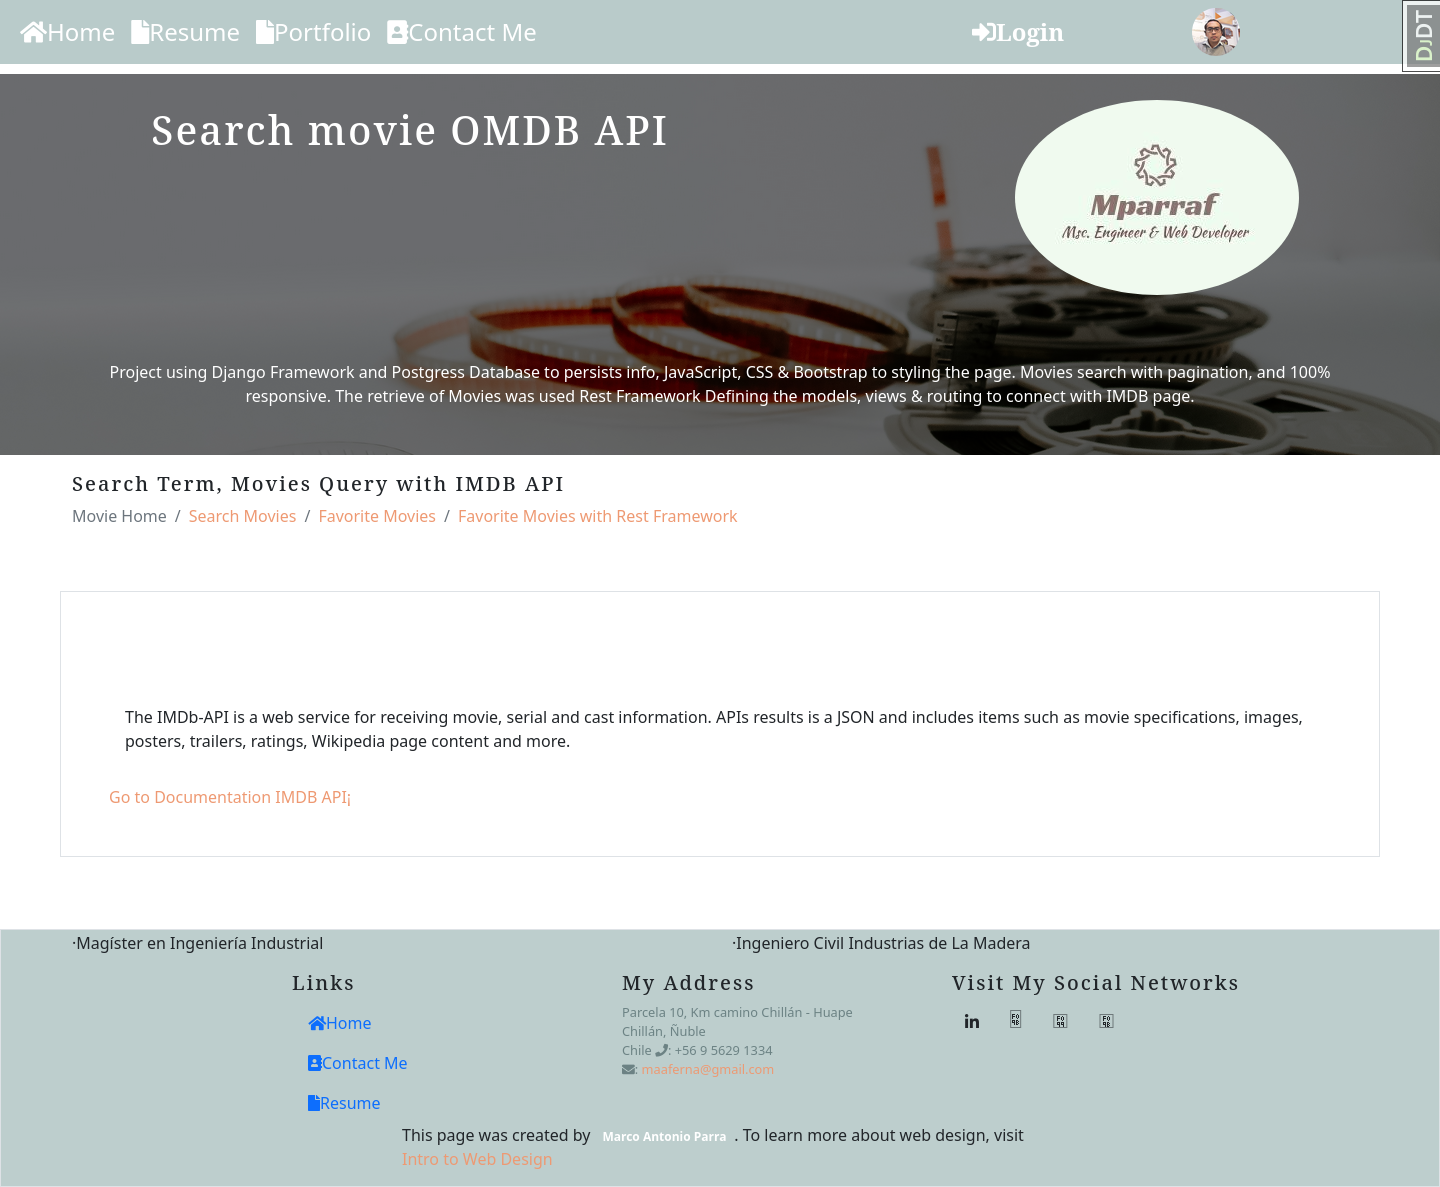The width and height of the screenshot is (1440, 1187).
Task: Open the Django Debug Toolbar DJDT handle
Action: point(1422,36)
